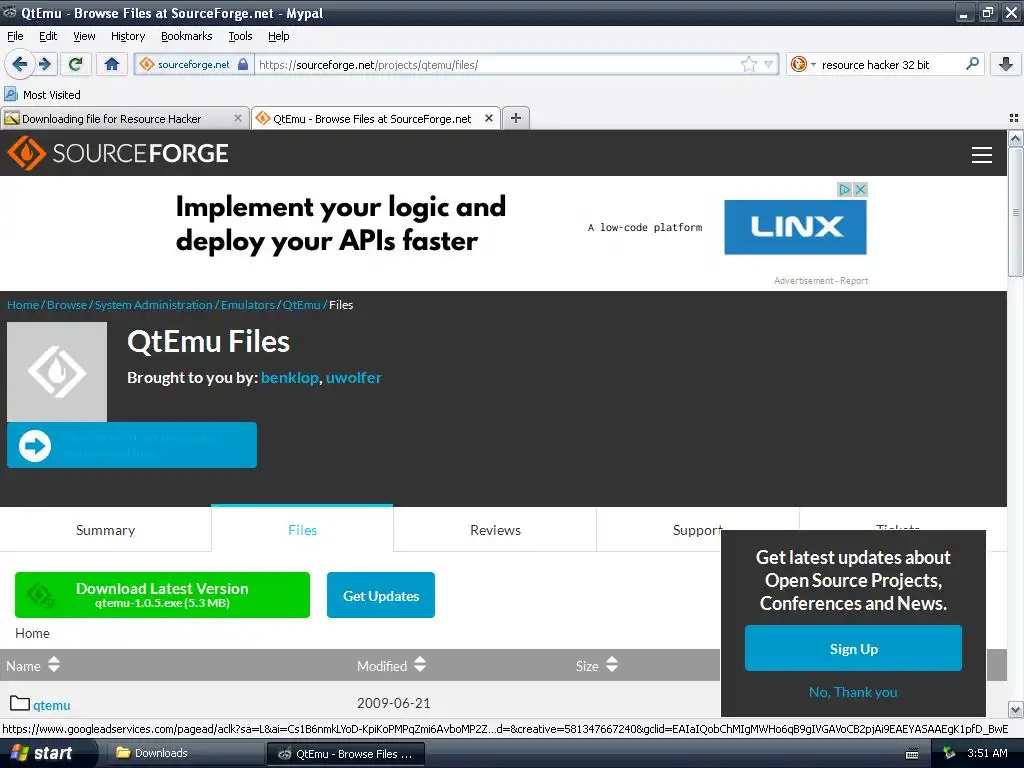
Task: Switch to the Reviews tab
Action: coord(495,530)
